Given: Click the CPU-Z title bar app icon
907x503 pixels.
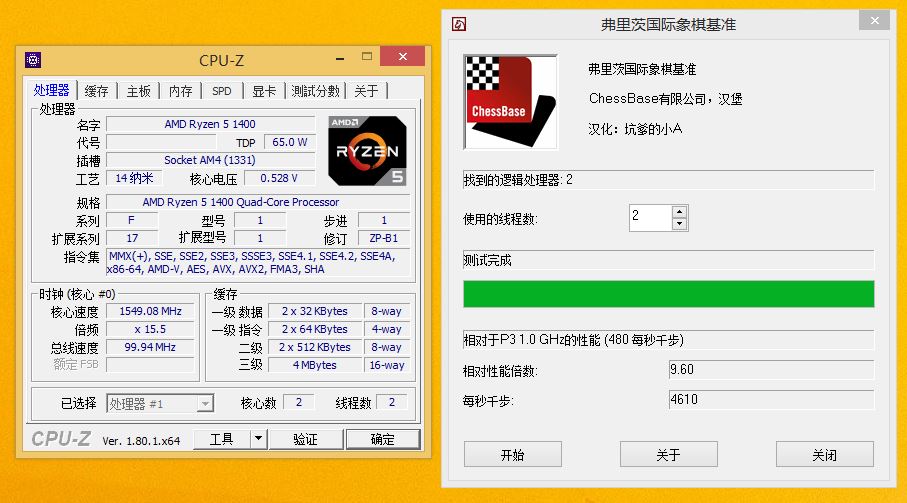Looking at the screenshot, I should coord(33,60).
